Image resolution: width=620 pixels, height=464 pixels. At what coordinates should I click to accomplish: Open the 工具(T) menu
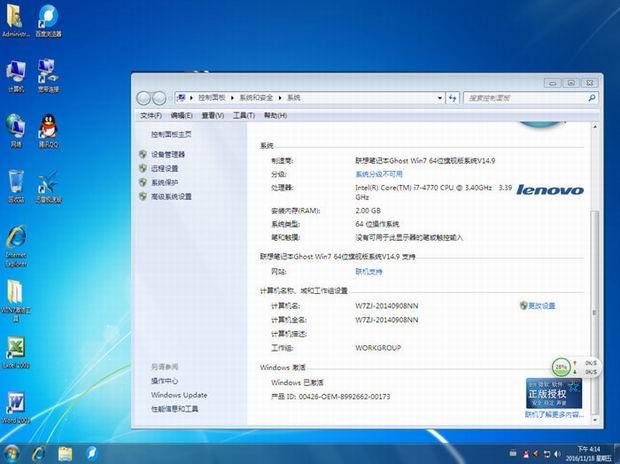pos(243,115)
